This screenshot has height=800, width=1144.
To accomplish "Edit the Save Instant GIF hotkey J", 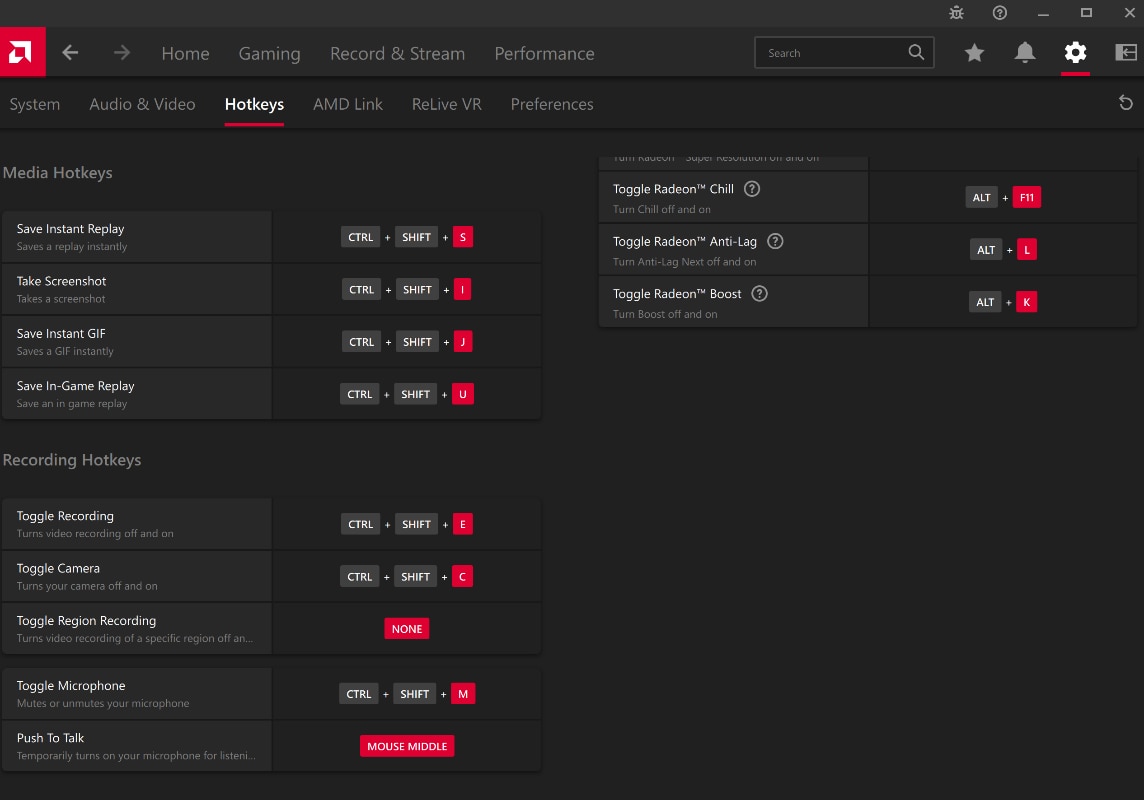I will 463,342.
